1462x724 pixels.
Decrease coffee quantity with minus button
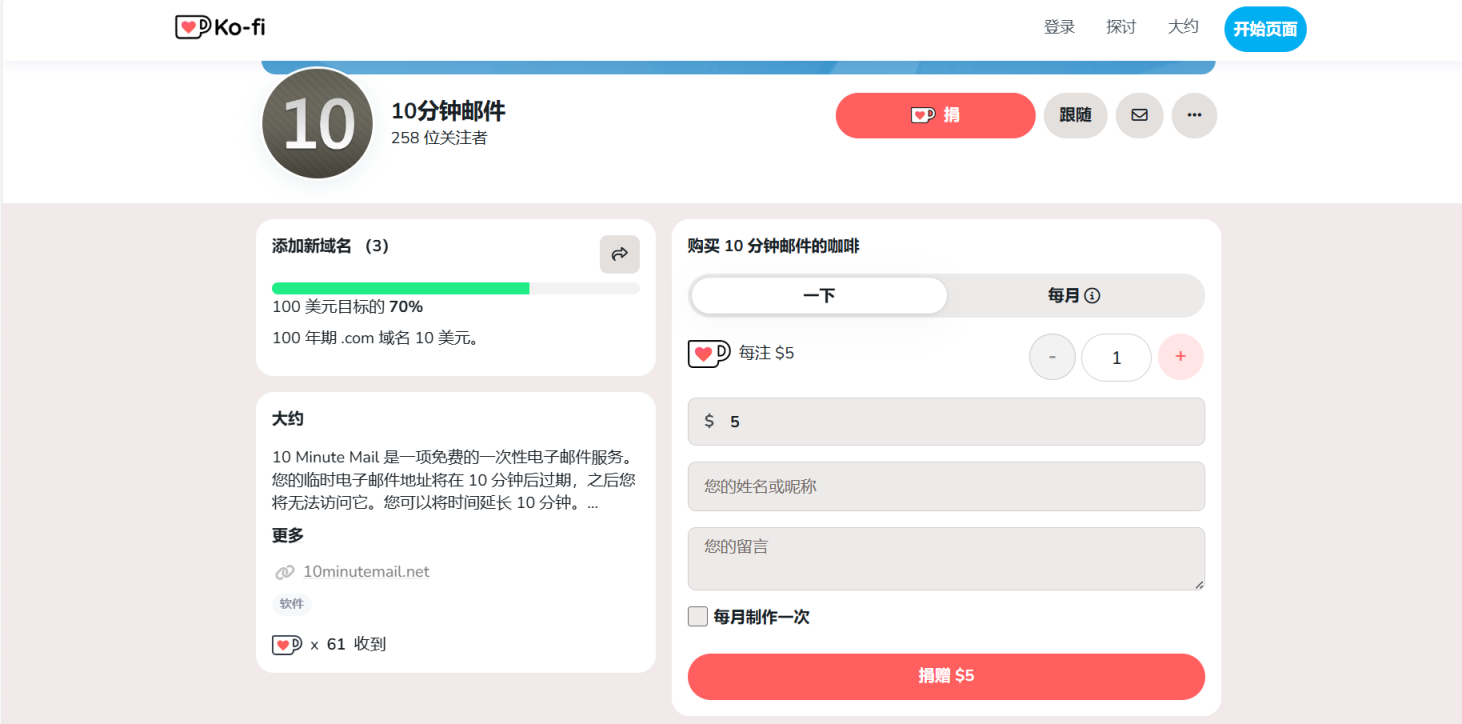tap(1052, 357)
